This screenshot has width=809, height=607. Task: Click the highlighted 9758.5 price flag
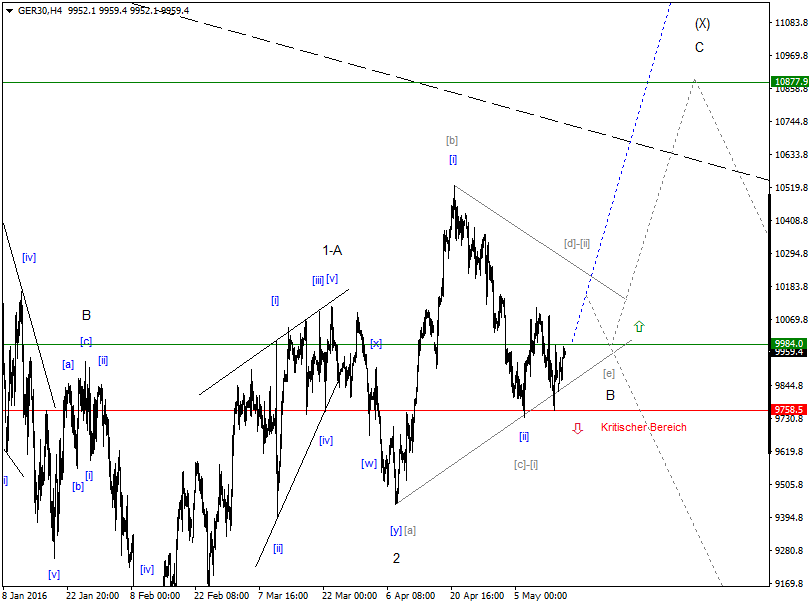tap(789, 410)
